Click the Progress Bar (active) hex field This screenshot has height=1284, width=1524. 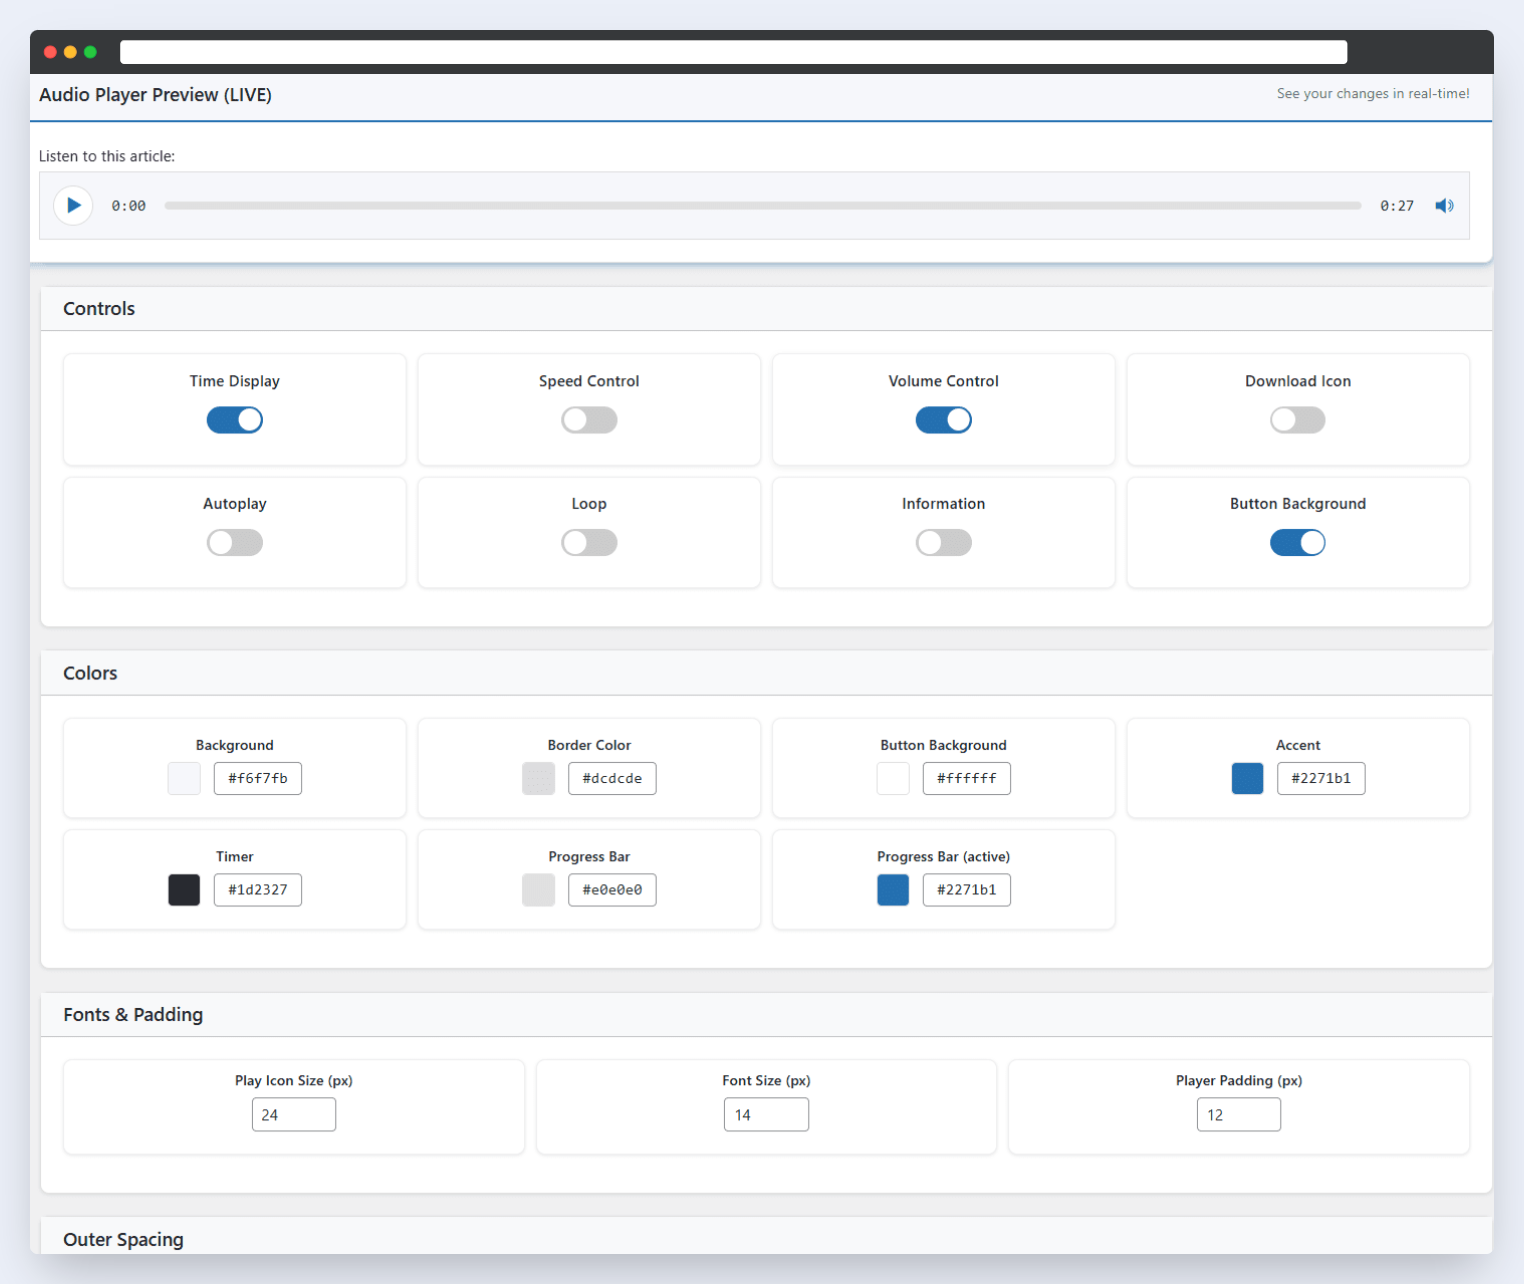(x=966, y=890)
